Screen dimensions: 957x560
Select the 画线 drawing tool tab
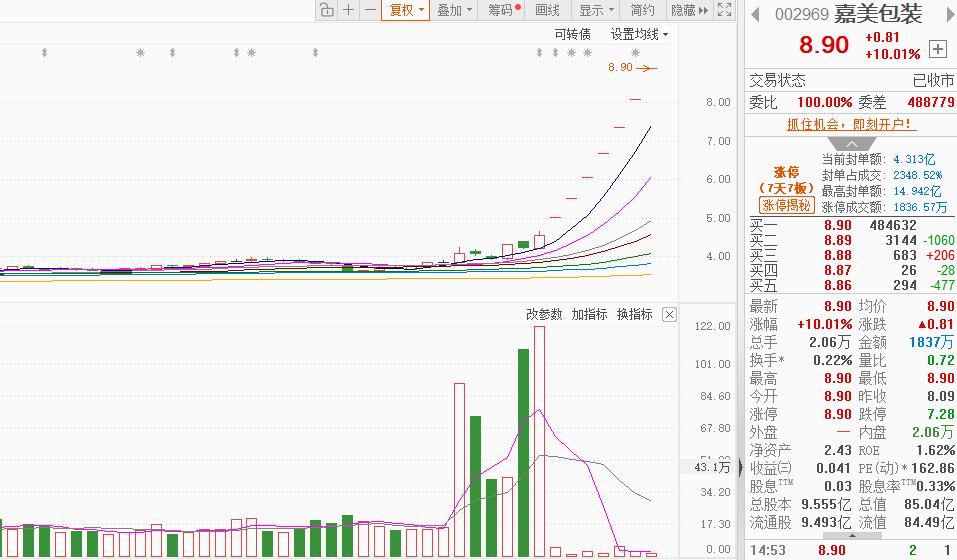(548, 10)
